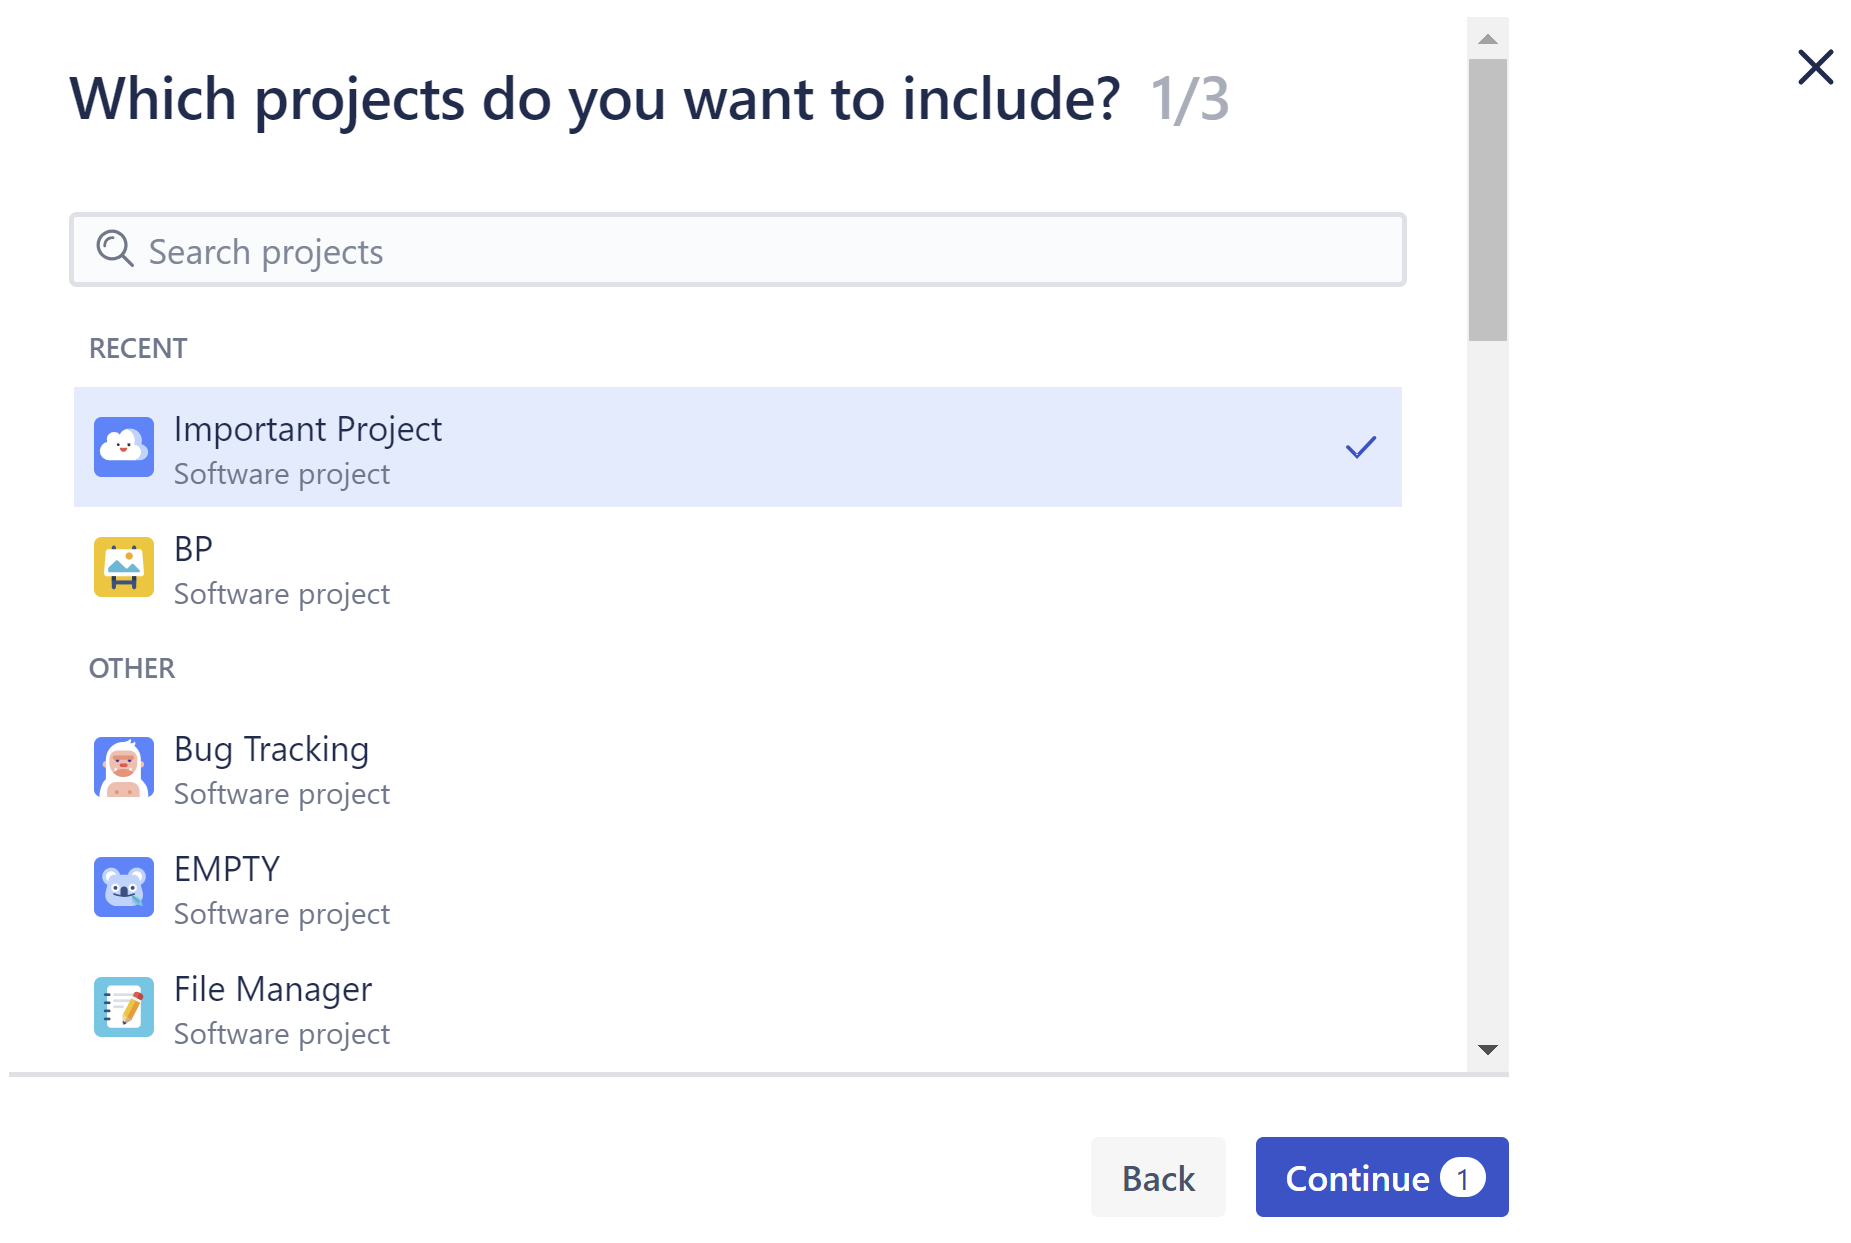The image size is (1851, 1243).
Task: Click the File Manager notebook icon
Action: click(123, 1007)
